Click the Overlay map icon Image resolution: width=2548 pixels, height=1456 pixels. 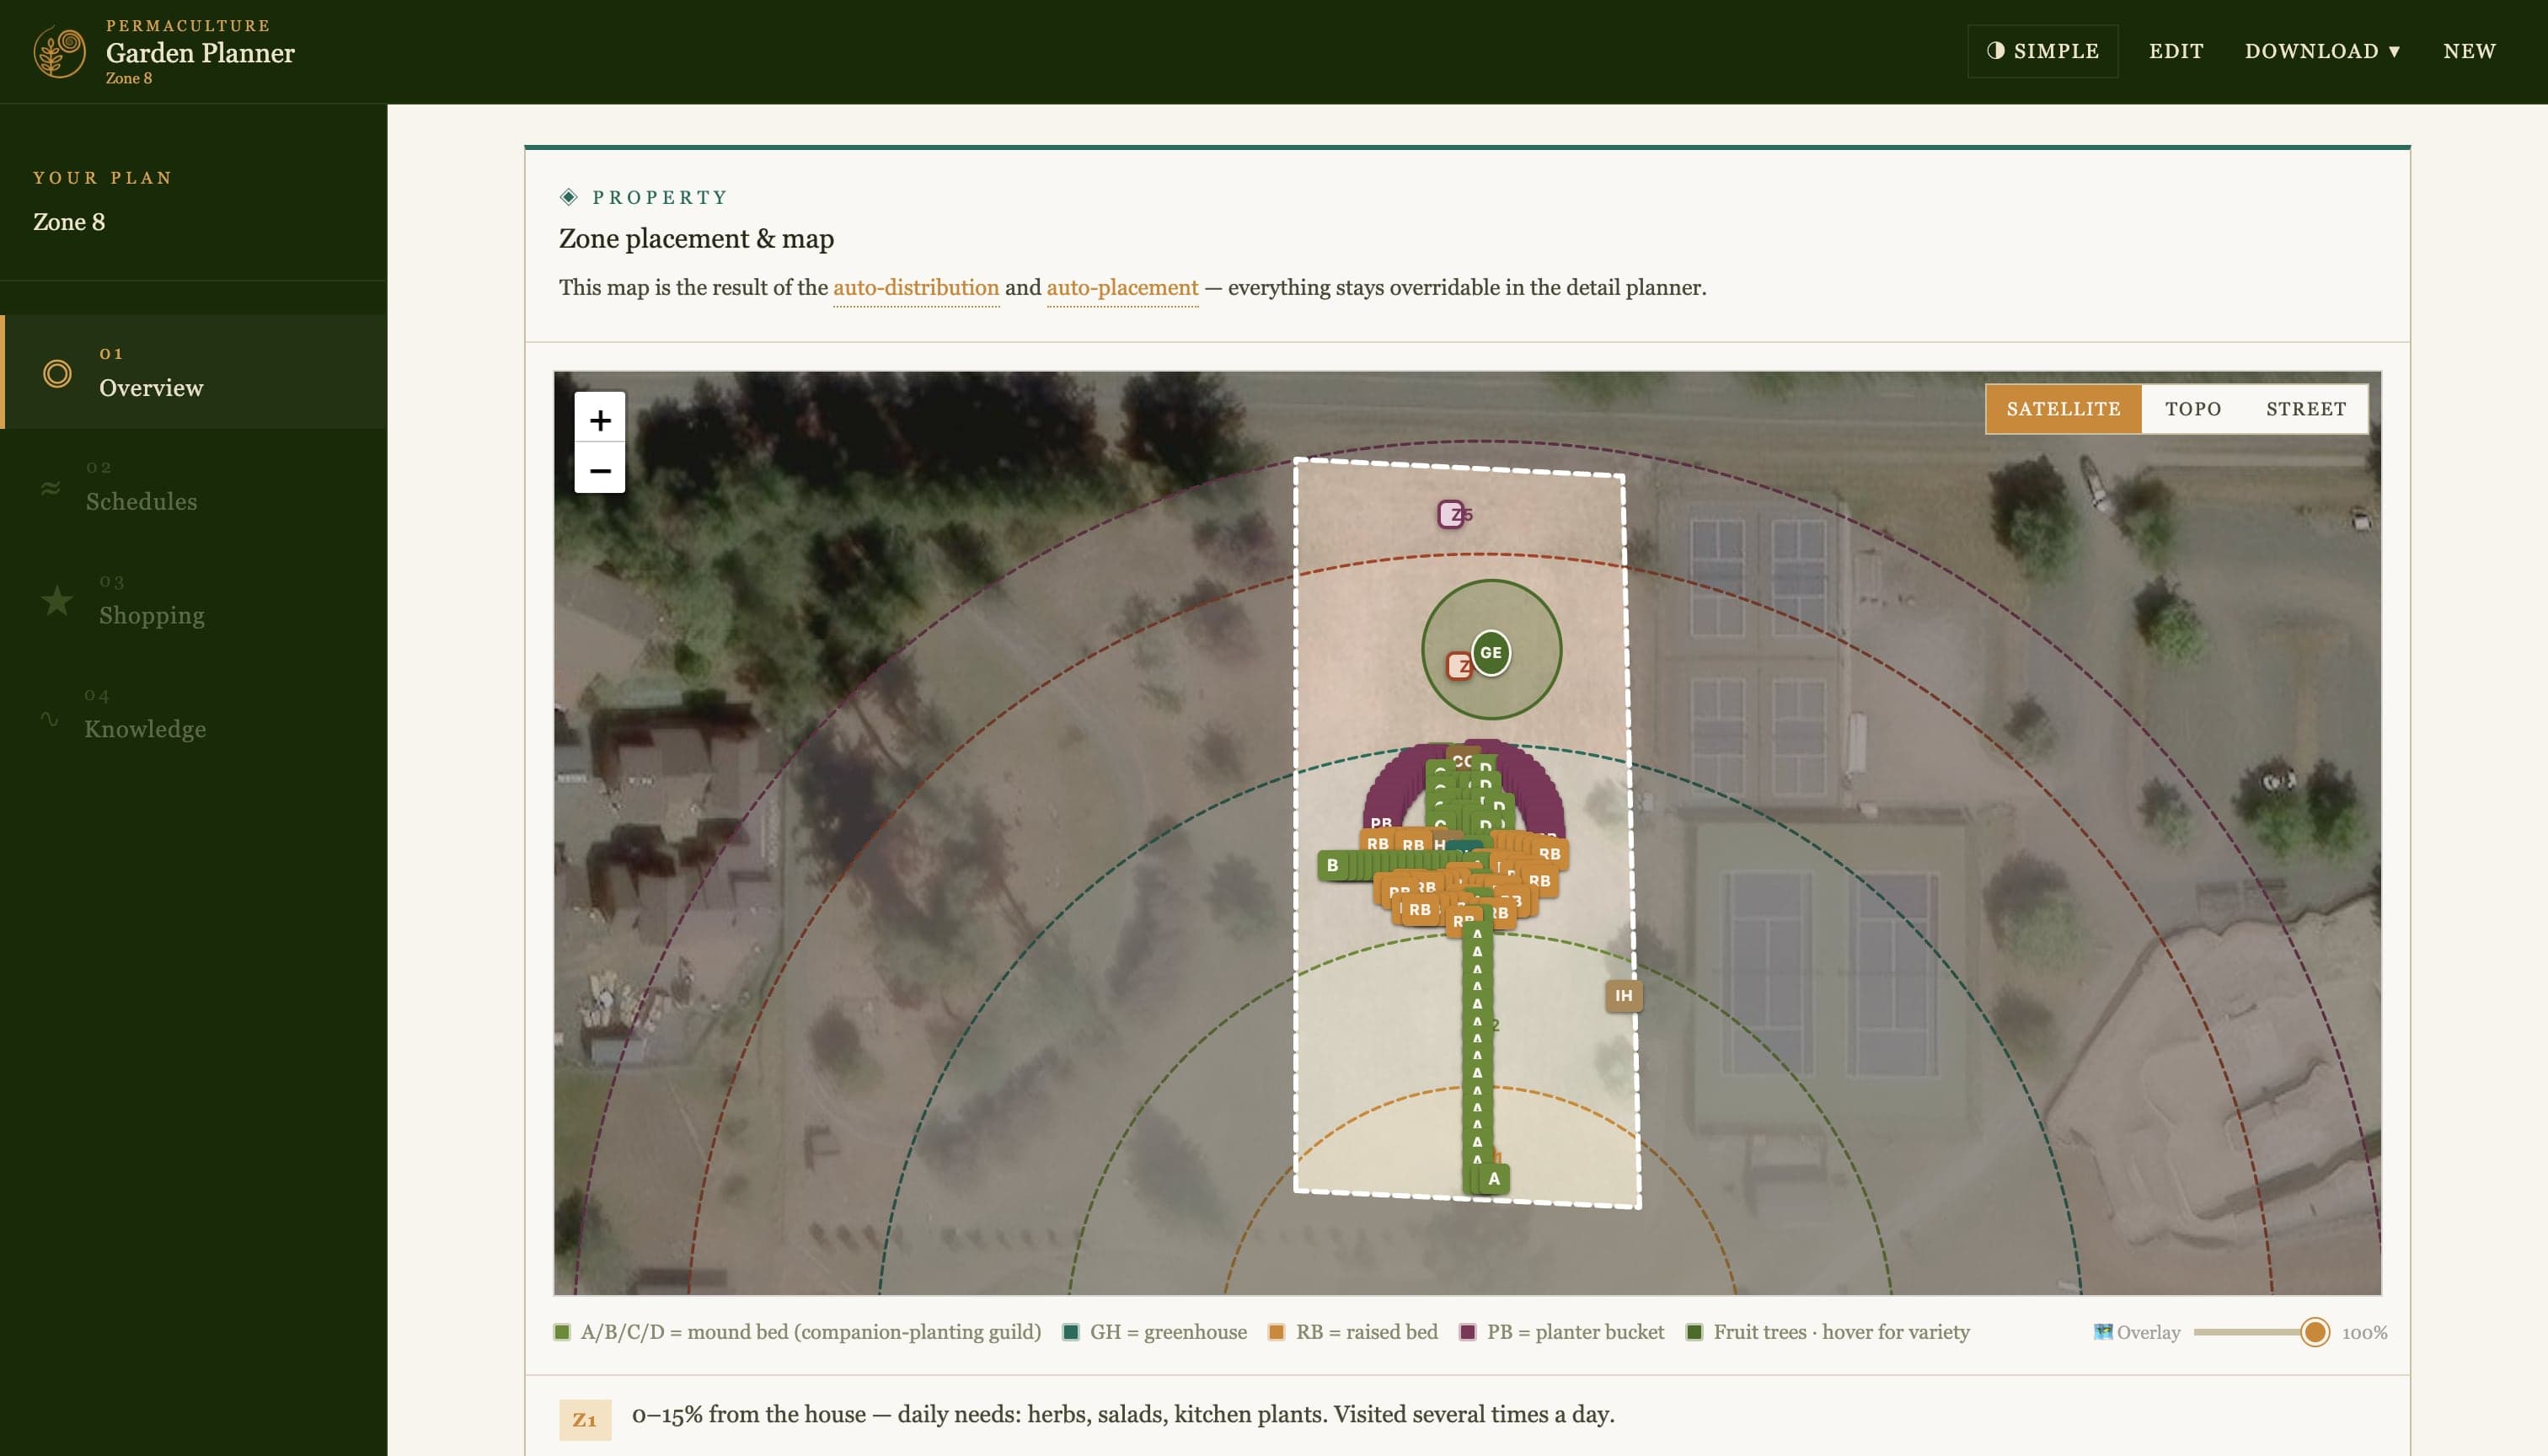pos(2103,1332)
